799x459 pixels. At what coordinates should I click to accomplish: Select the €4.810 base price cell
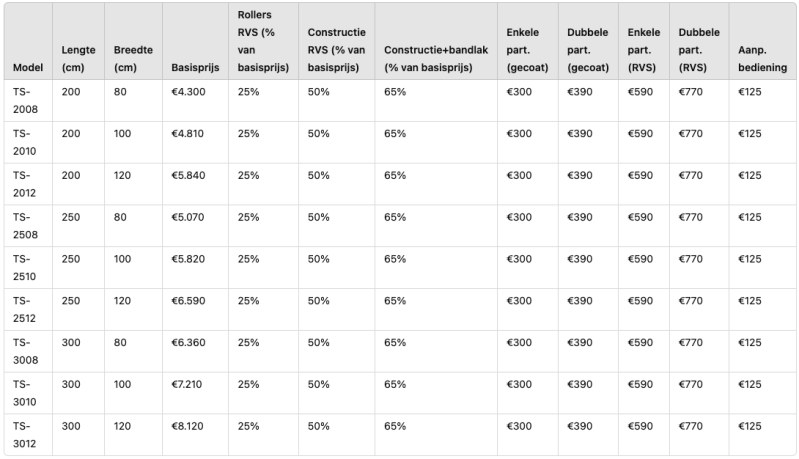click(189, 133)
